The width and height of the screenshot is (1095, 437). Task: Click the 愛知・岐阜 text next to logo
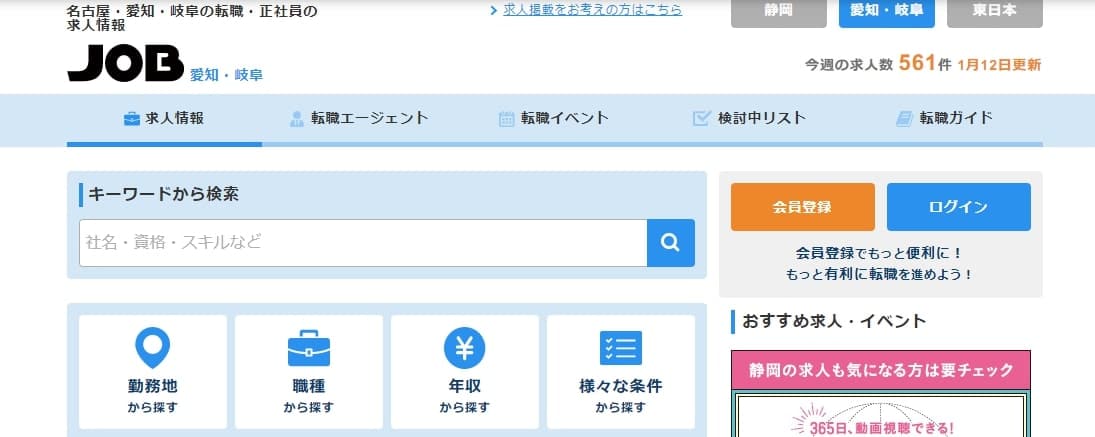coord(226,75)
